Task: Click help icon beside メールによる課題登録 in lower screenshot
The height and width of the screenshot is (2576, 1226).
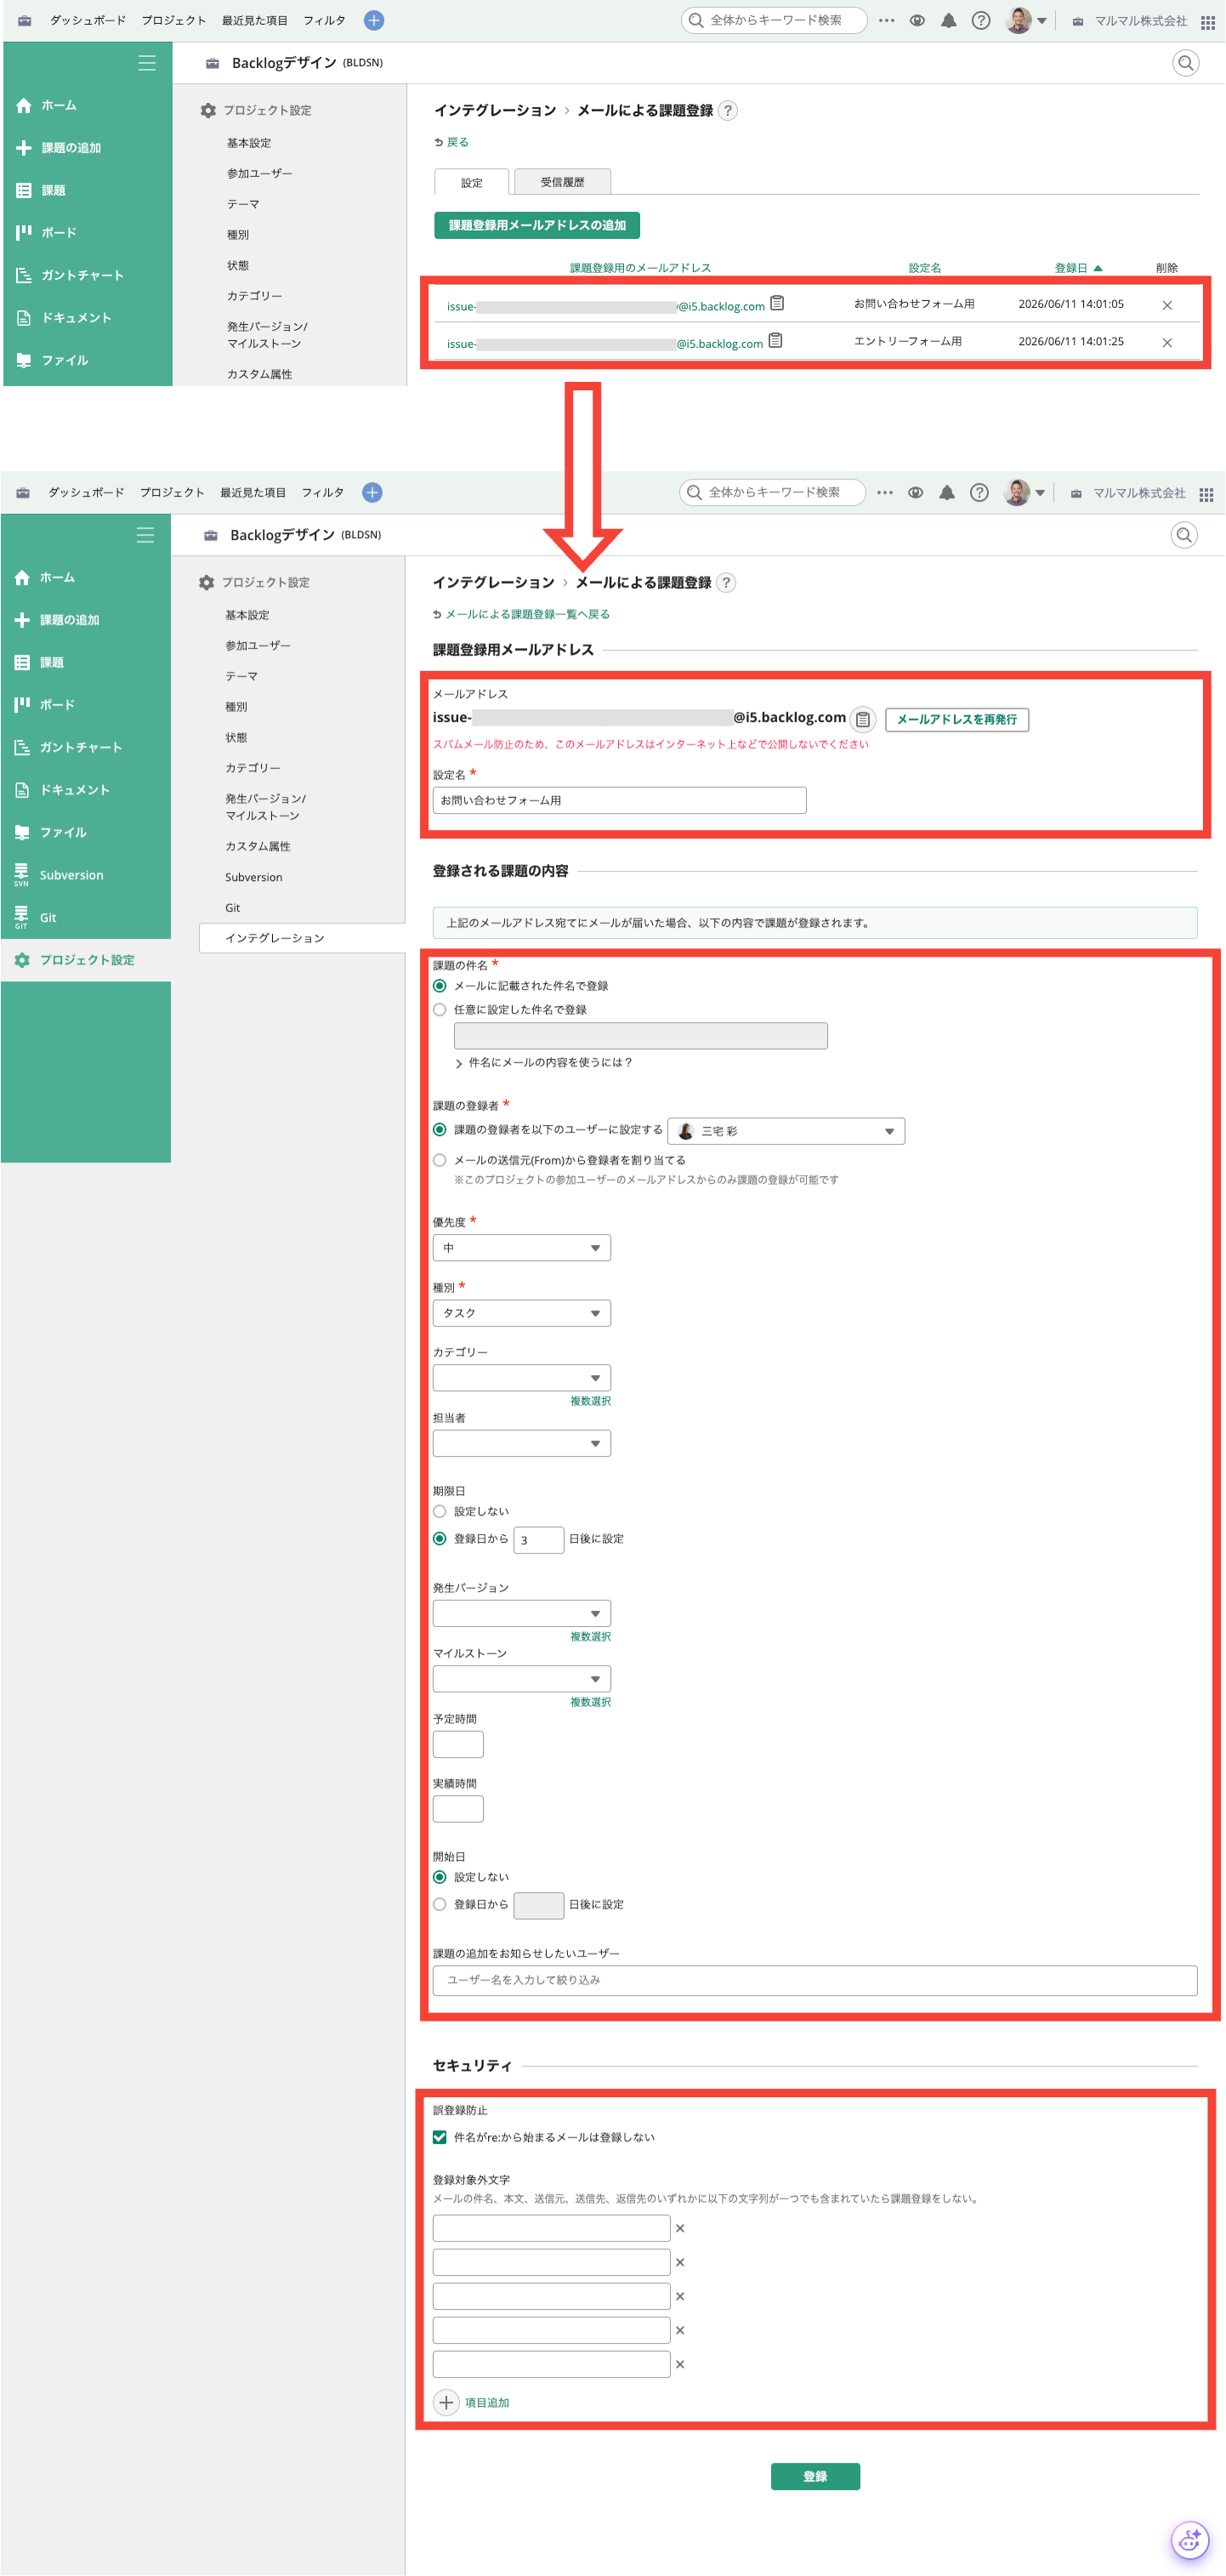Action: 726,582
